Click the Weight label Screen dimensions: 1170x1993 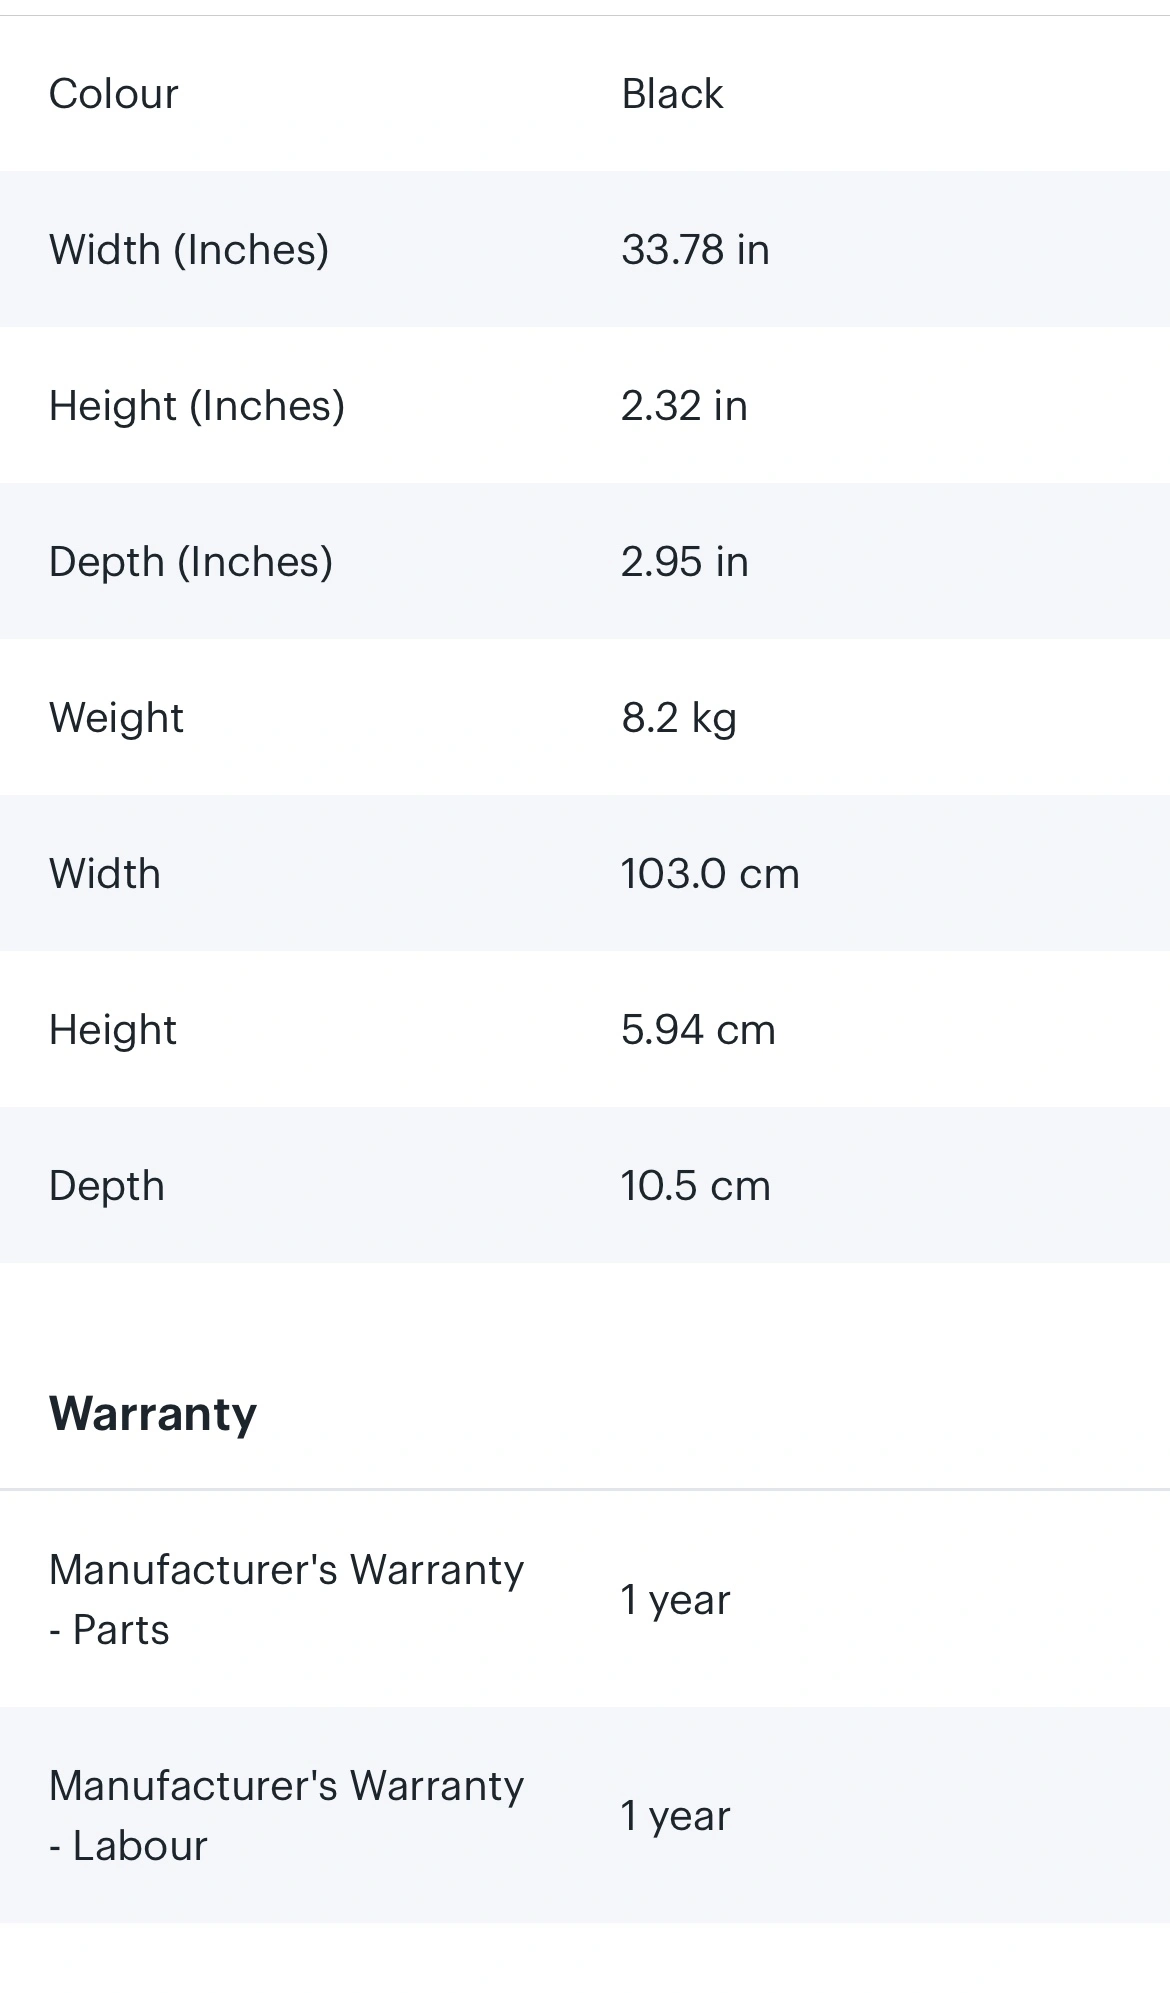116,718
